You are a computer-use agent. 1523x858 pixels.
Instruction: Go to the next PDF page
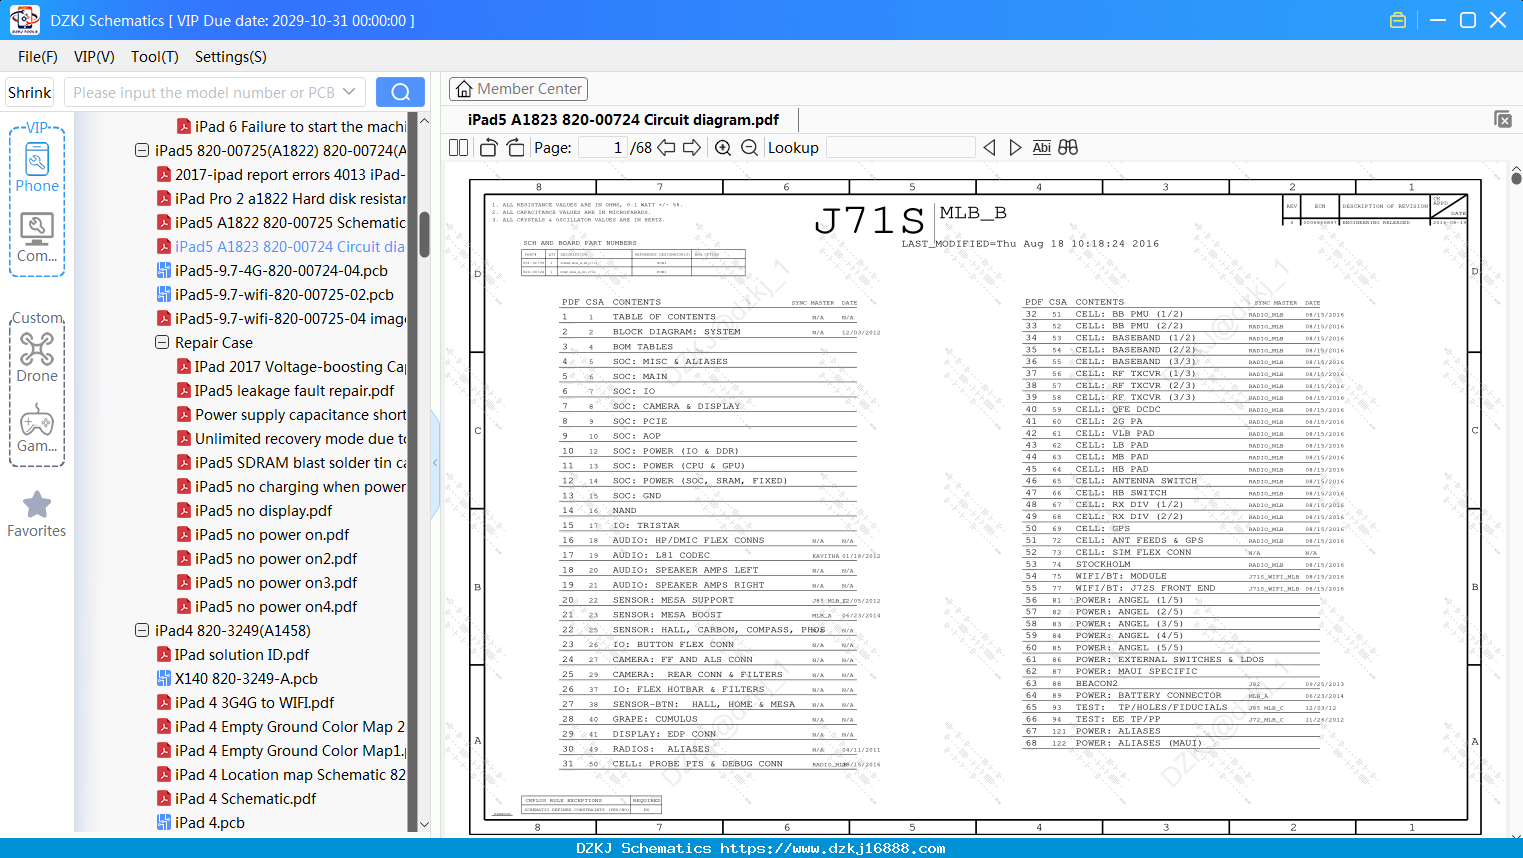click(x=692, y=148)
